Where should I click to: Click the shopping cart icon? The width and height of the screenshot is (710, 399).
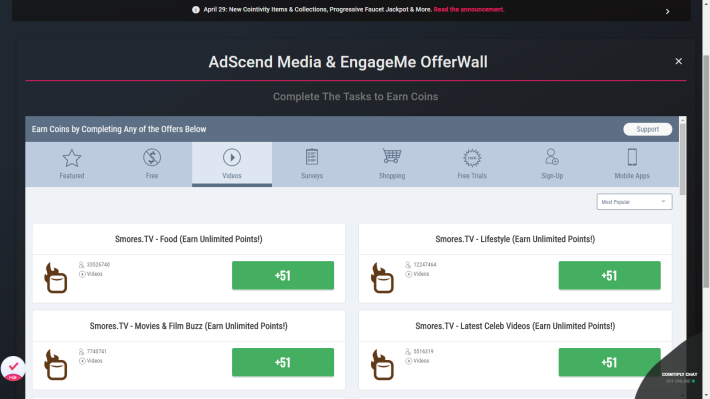point(392,156)
